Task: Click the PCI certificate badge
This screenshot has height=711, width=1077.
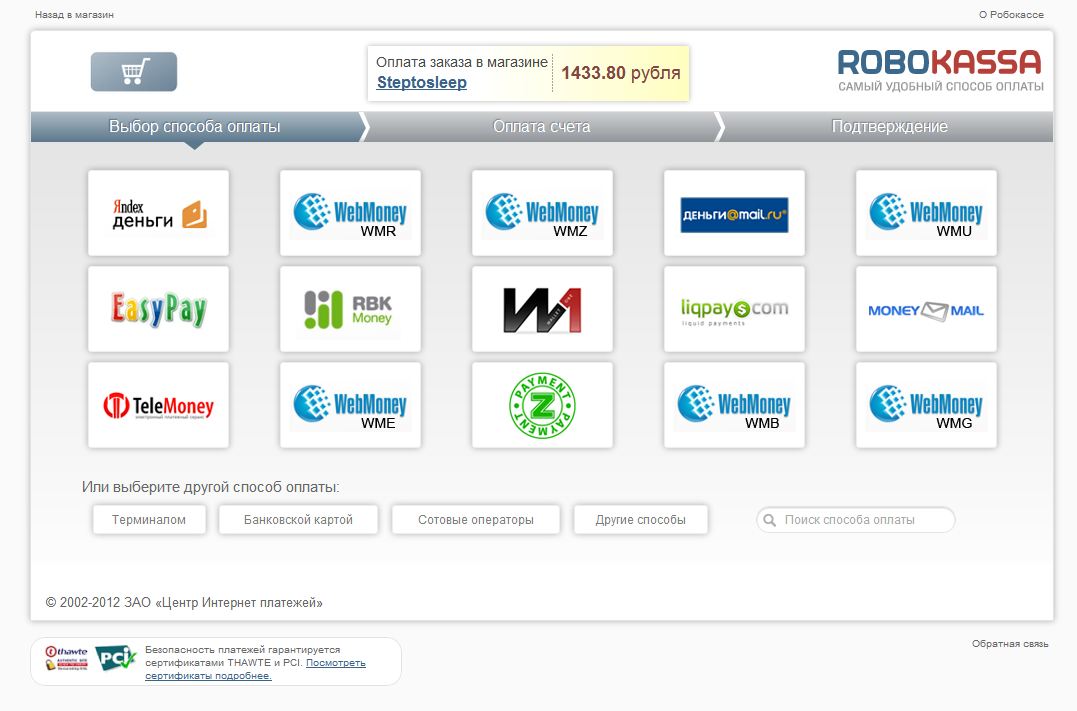Action: 115,658
